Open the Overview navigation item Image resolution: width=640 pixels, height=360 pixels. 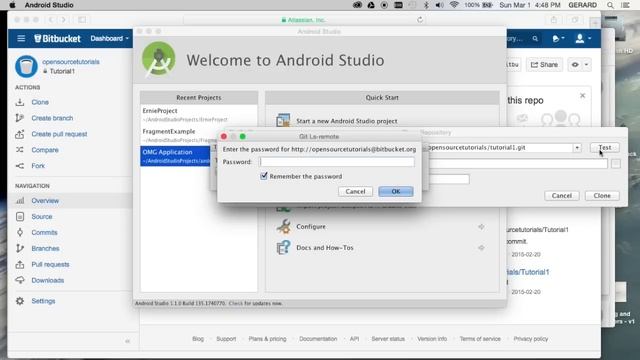coord(45,201)
